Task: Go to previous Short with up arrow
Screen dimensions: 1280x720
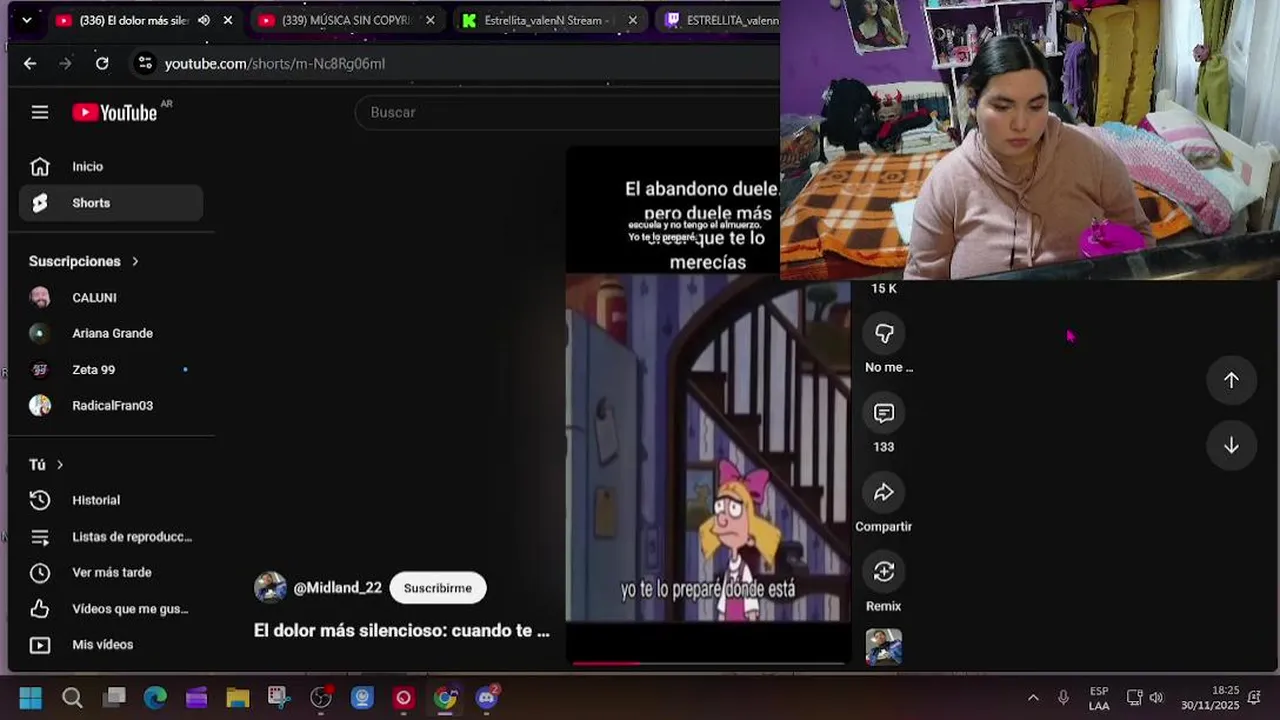Action: [x=1231, y=380]
